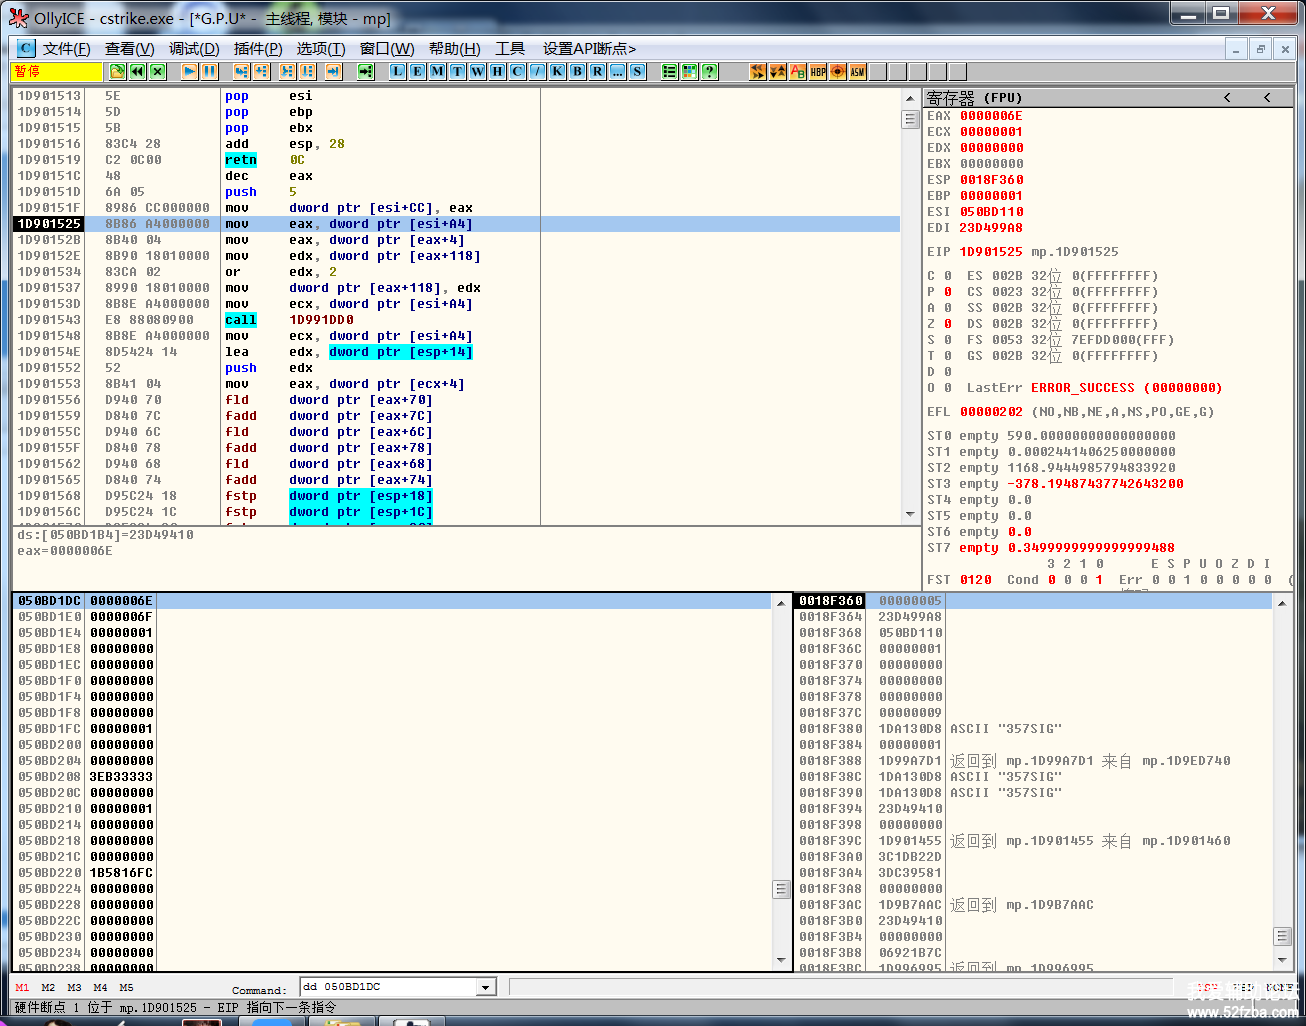The image size is (1306, 1026).
Task: Open the Call stack window (K)
Action: [x=557, y=71]
